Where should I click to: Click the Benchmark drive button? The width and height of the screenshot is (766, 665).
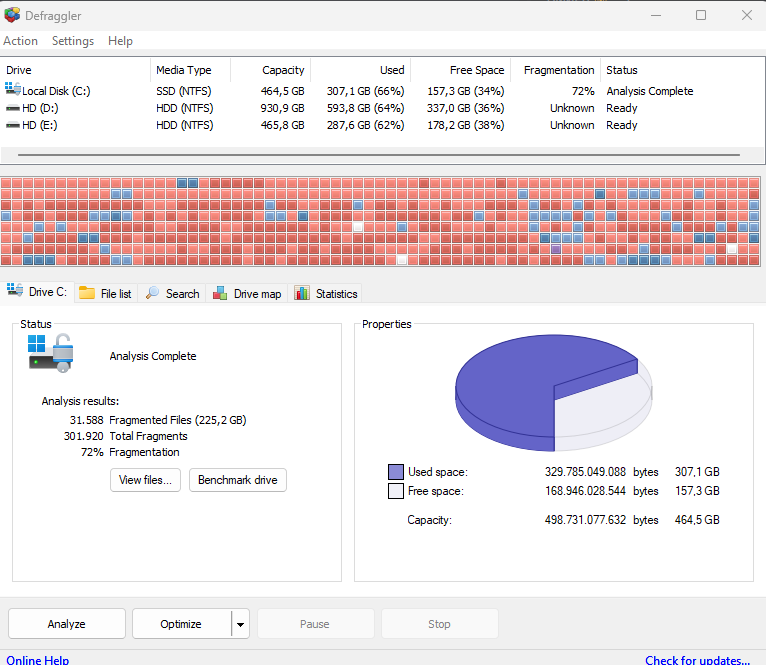tap(238, 480)
